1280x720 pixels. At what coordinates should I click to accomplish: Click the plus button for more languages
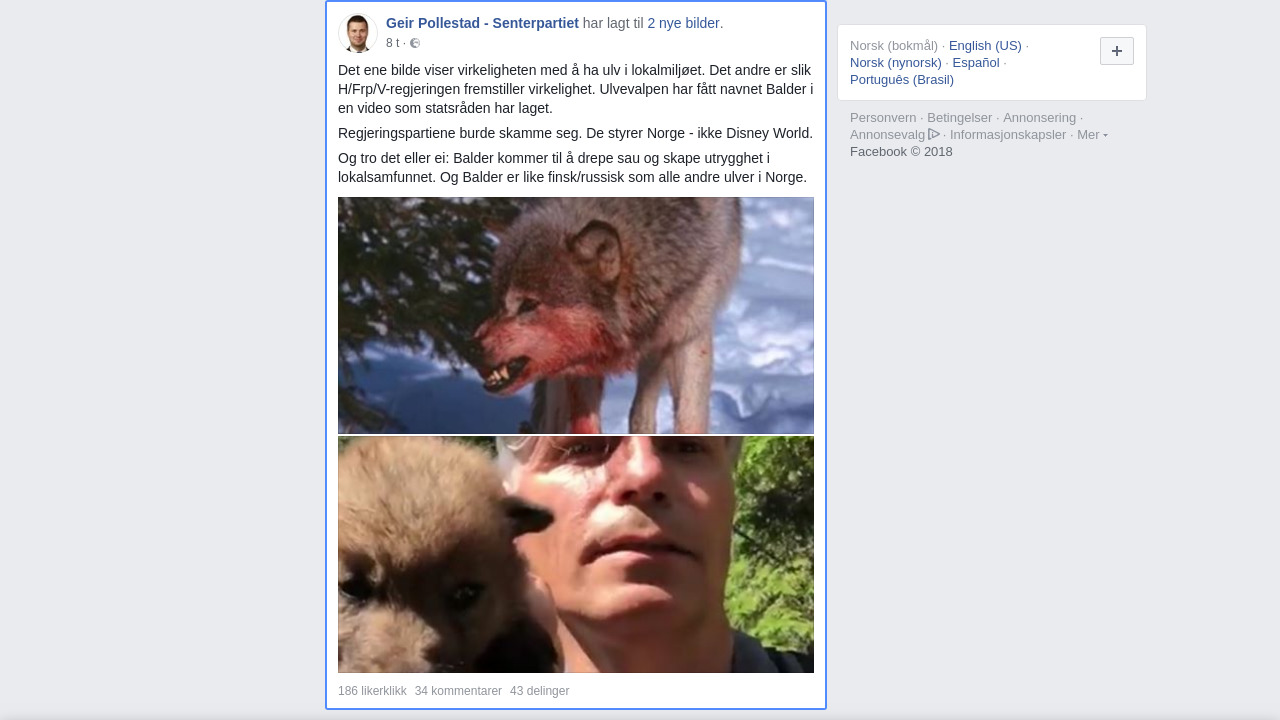point(1117,51)
